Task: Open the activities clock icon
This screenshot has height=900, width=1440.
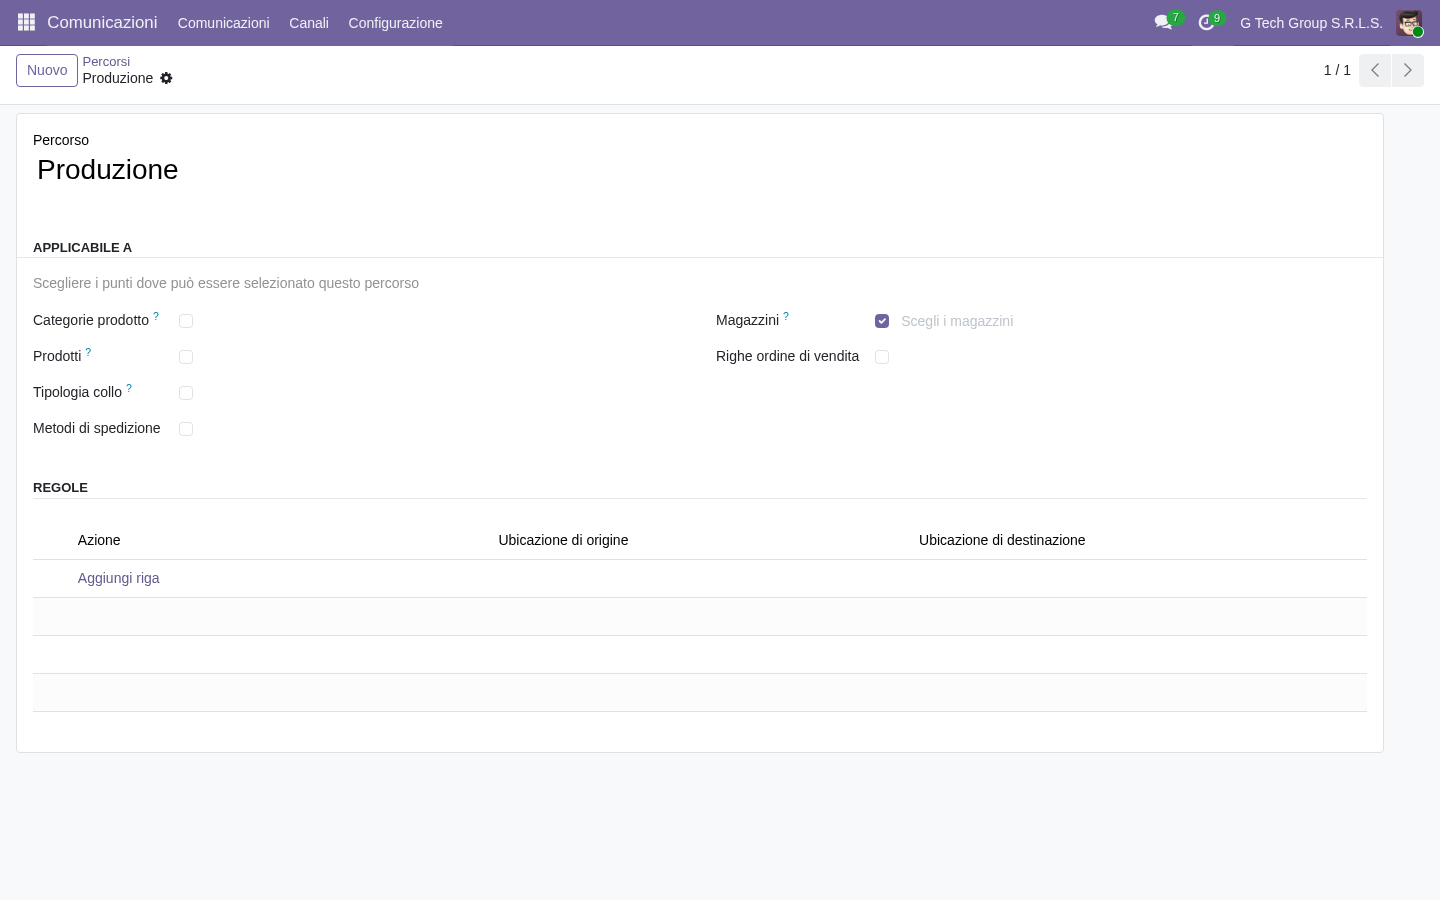Action: coord(1206,22)
